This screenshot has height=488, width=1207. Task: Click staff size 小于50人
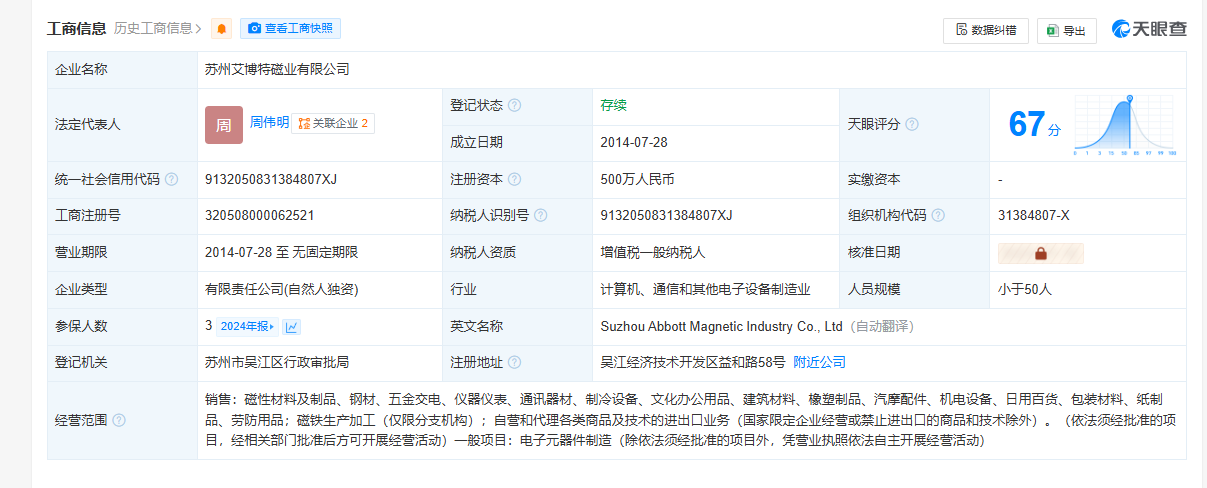tap(1025, 290)
